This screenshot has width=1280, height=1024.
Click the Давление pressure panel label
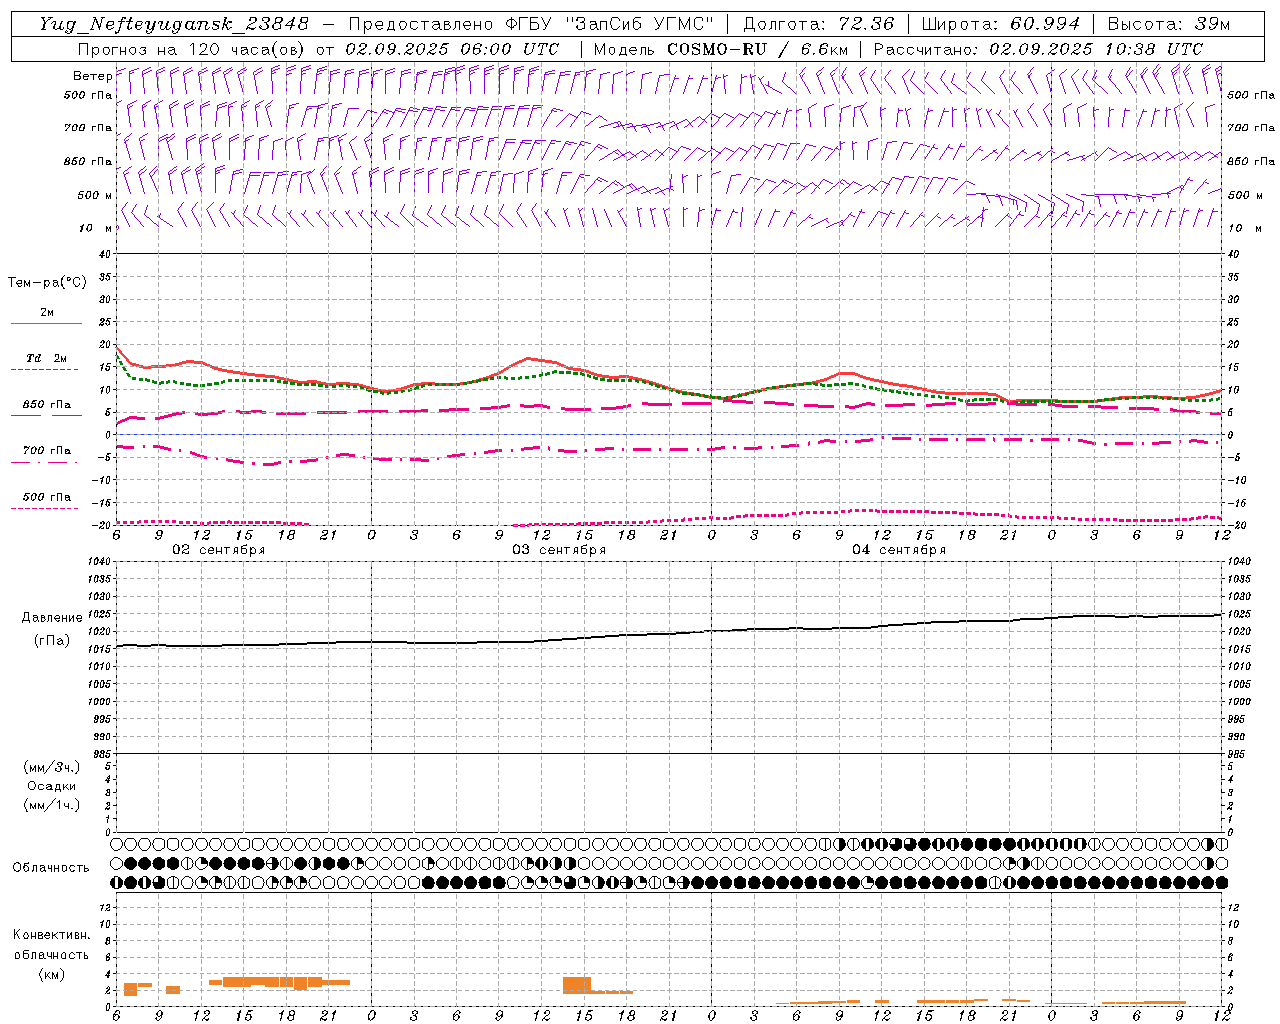pos(50,618)
